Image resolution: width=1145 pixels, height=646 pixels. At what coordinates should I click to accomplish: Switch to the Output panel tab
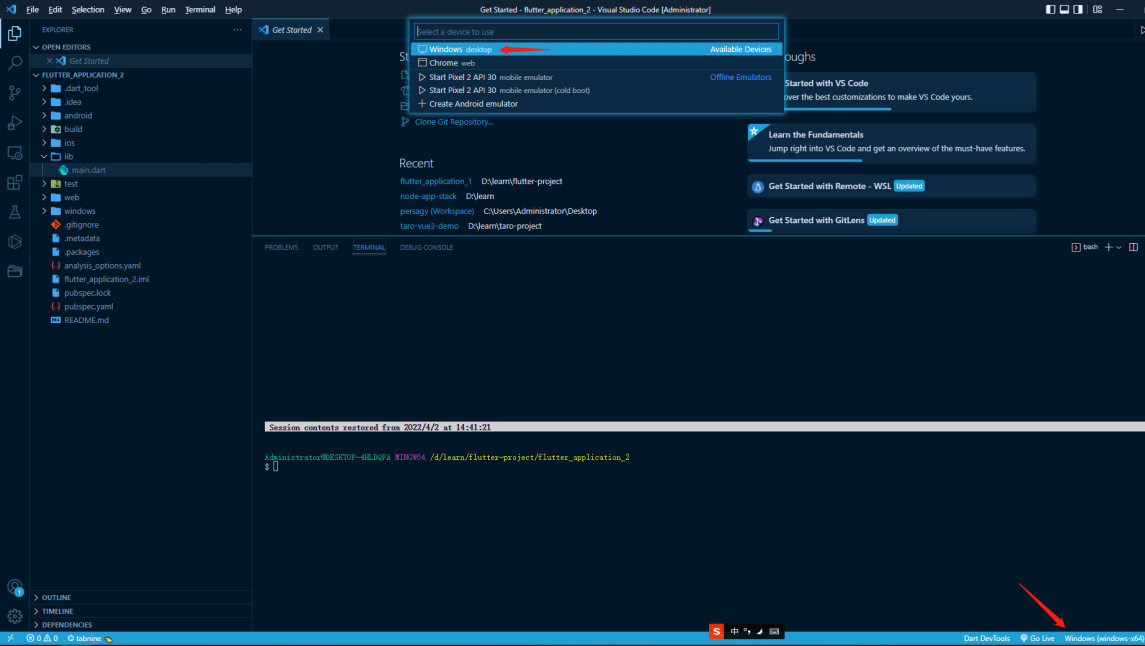[326, 247]
